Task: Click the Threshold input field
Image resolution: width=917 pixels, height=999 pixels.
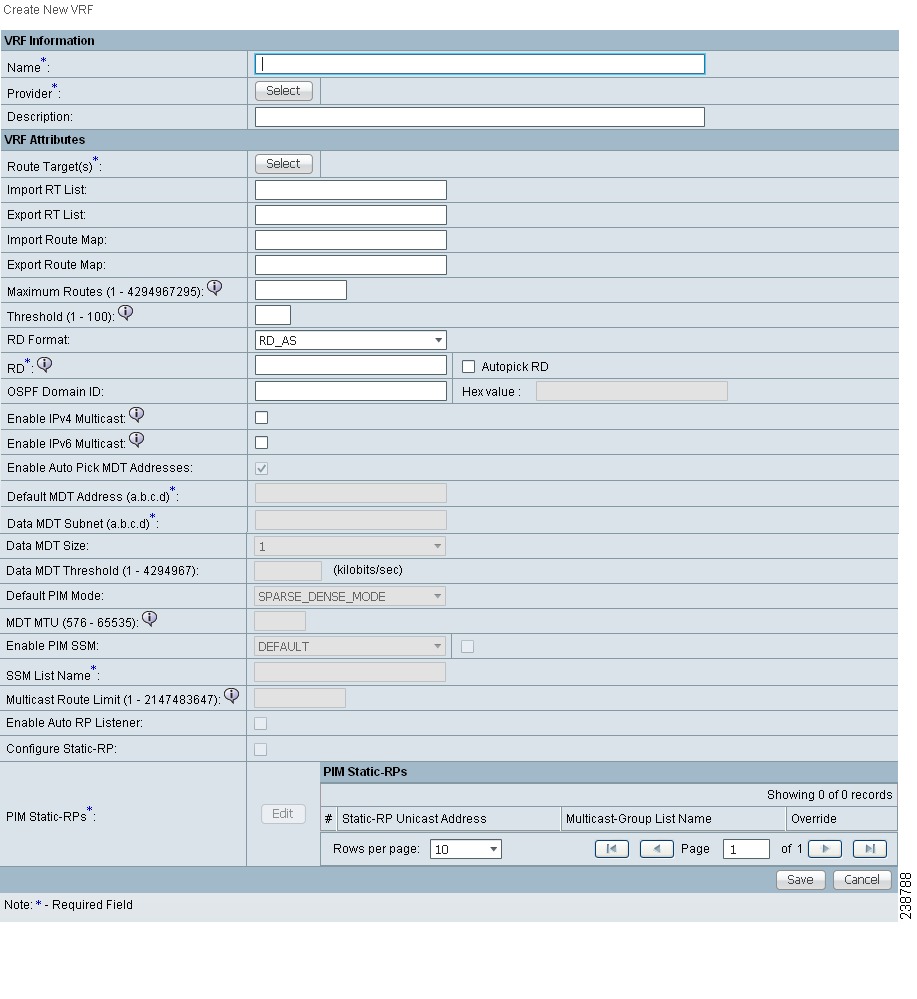Action: pyautogui.click(x=273, y=315)
